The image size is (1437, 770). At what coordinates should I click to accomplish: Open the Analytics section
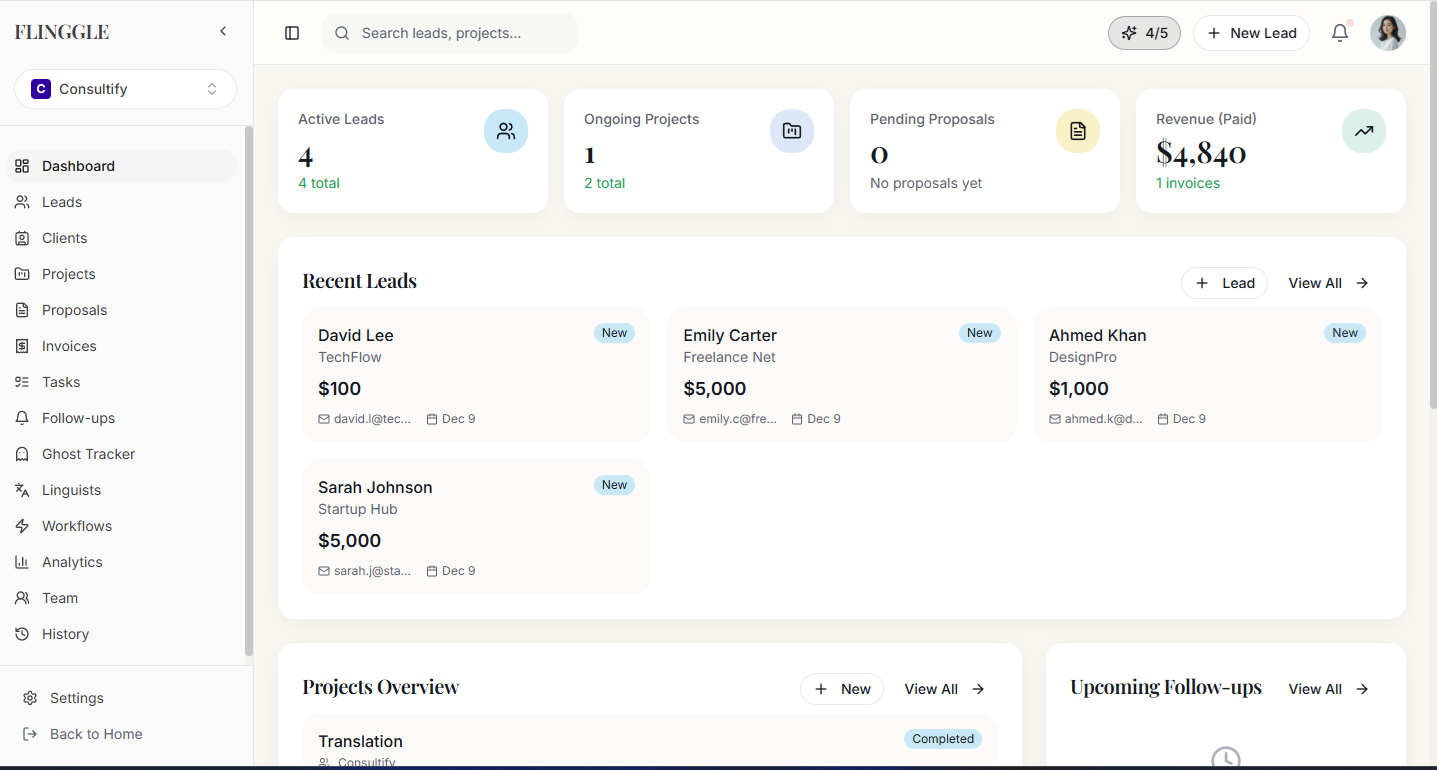[x=72, y=561]
